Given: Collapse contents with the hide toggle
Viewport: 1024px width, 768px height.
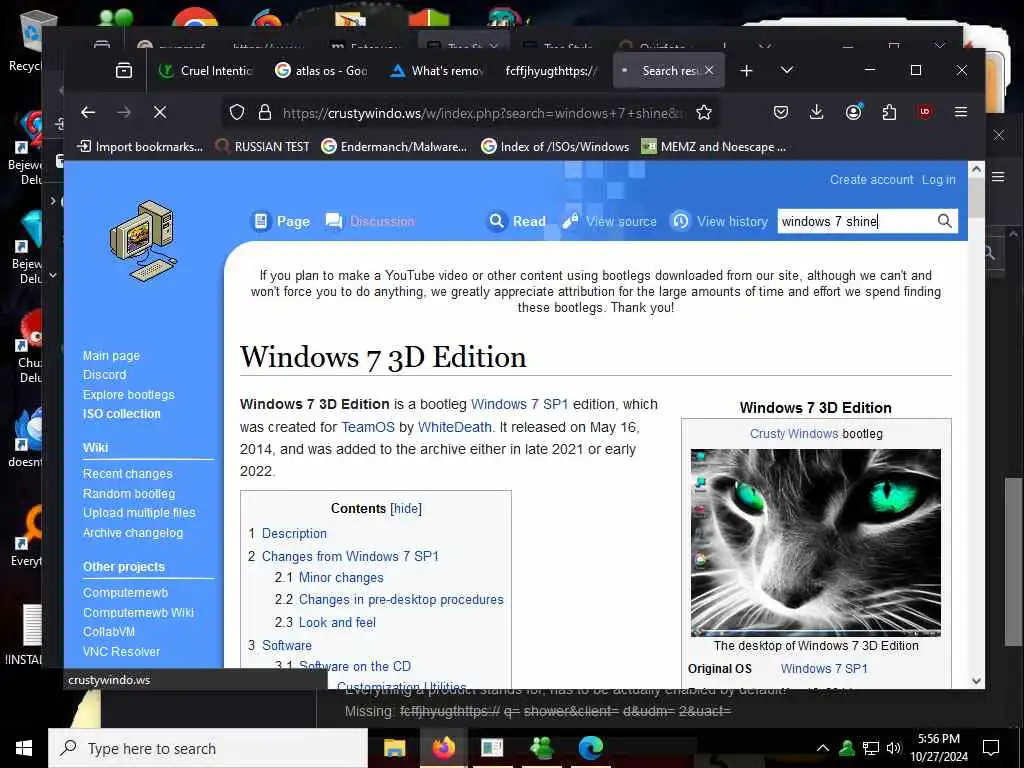Looking at the screenshot, I should (406, 509).
